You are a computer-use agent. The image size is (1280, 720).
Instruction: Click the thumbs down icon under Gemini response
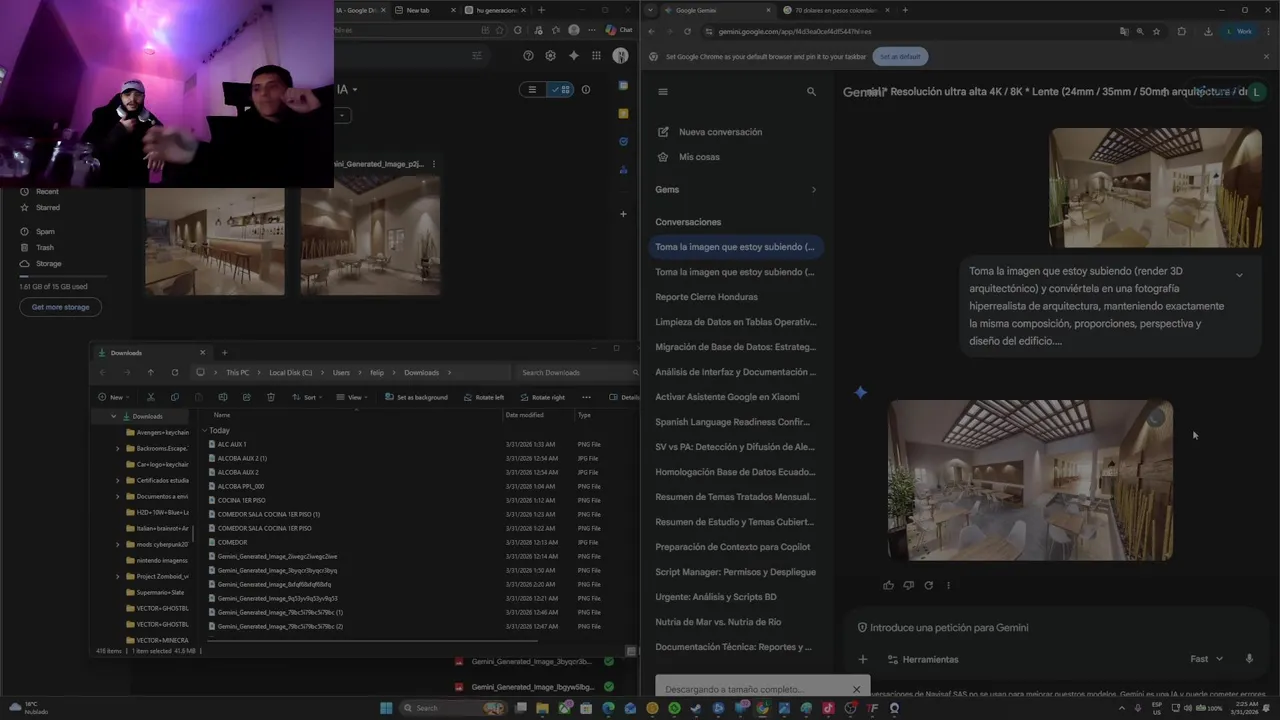pyautogui.click(x=908, y=585)
